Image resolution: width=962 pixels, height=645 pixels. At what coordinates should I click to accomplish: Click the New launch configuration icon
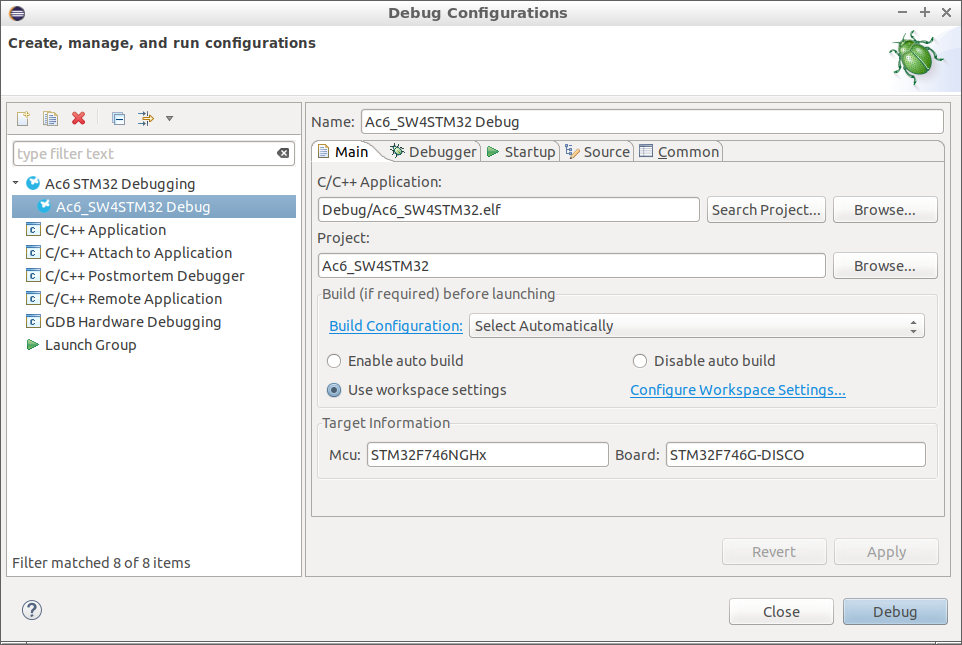23,119
